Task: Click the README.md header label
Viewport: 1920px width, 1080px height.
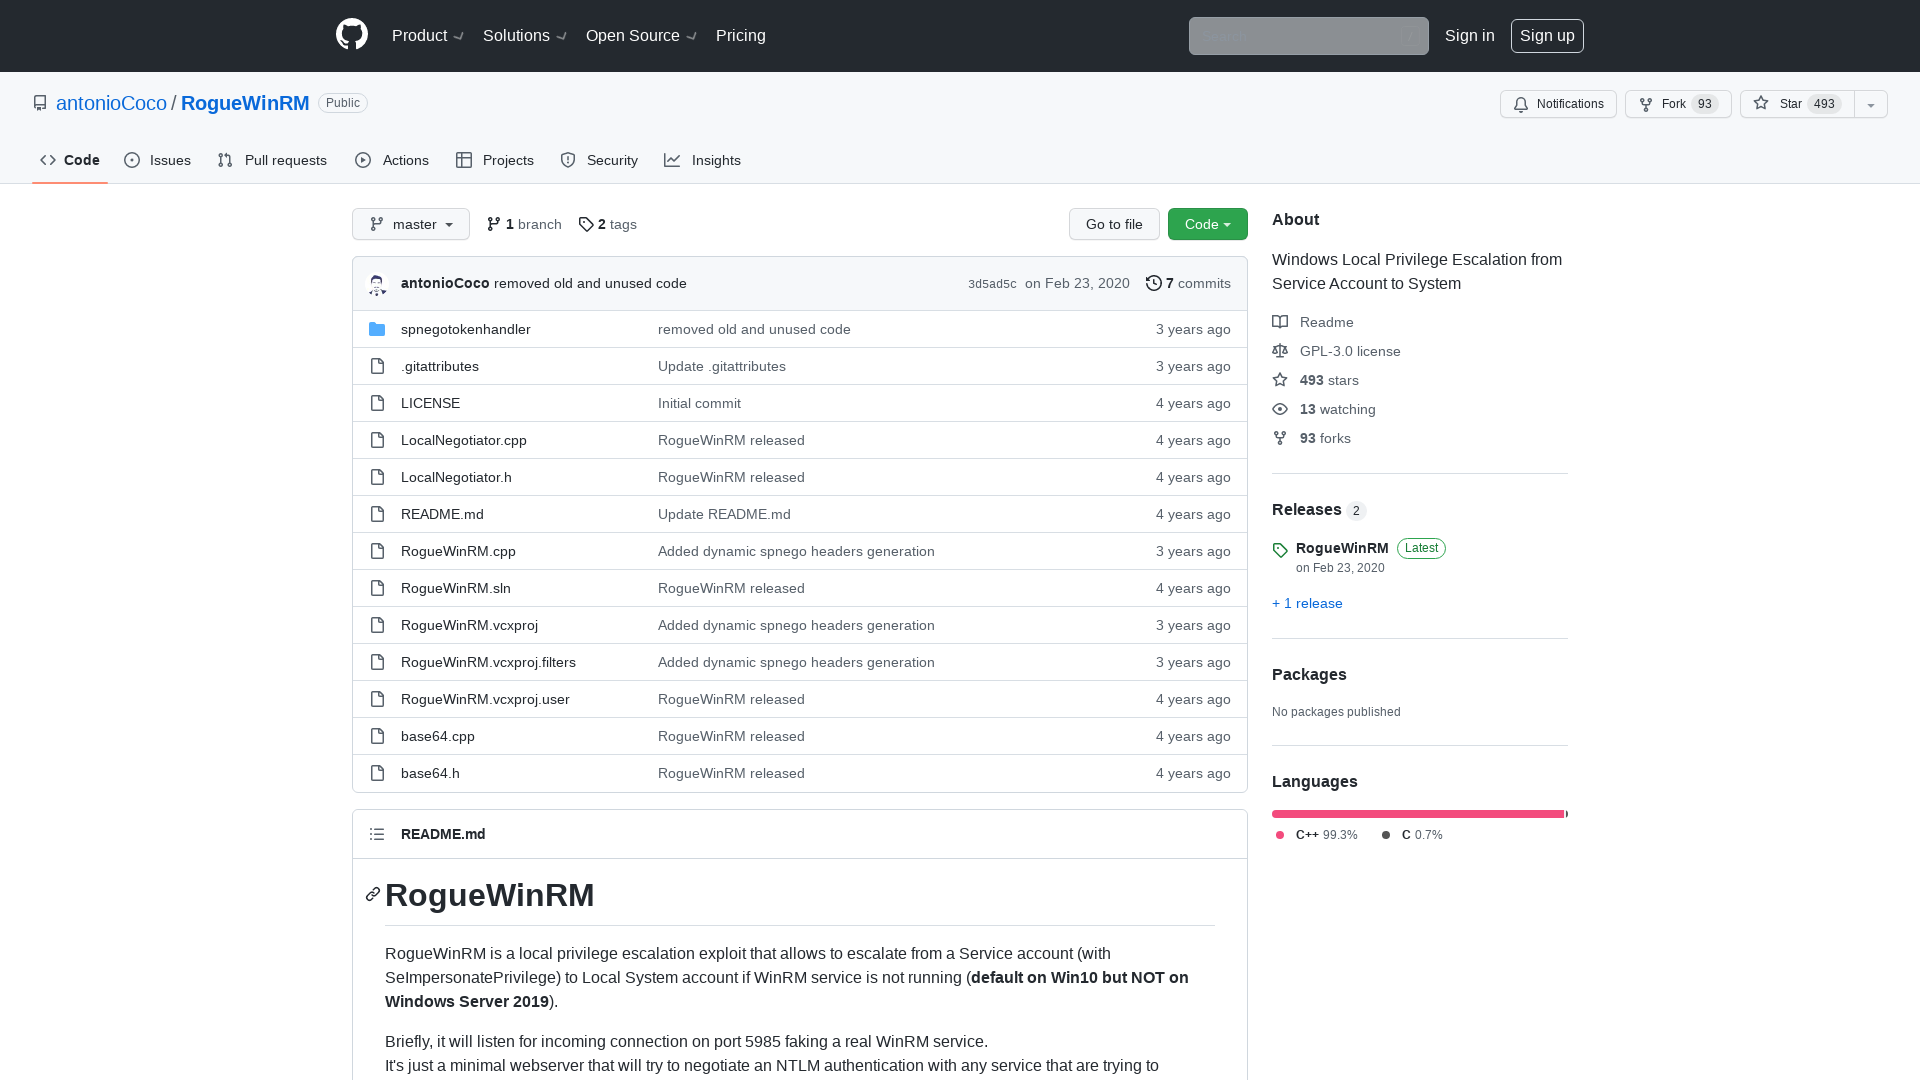Action: point(443,834)
